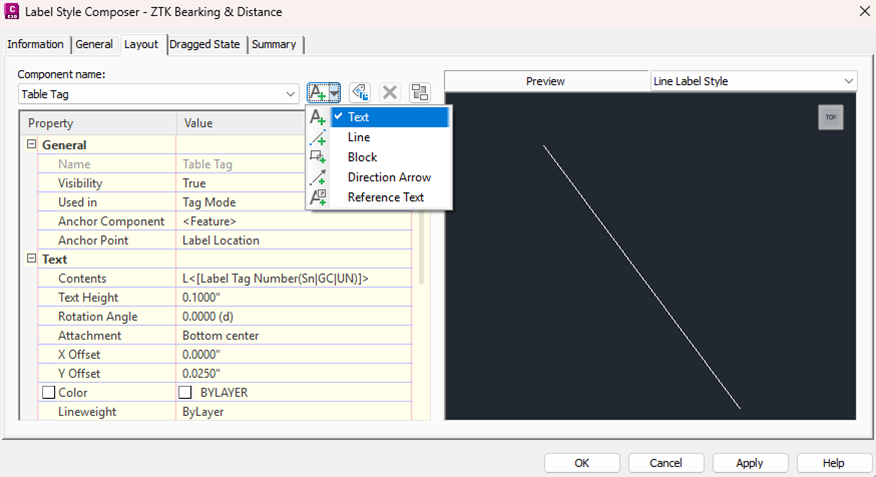Choose Line from the component menu
This screenshot has width=876, height=477.
[359, 137]
